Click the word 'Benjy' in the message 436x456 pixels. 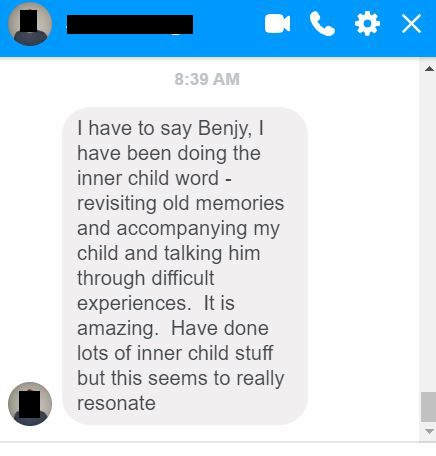[223, 129]
